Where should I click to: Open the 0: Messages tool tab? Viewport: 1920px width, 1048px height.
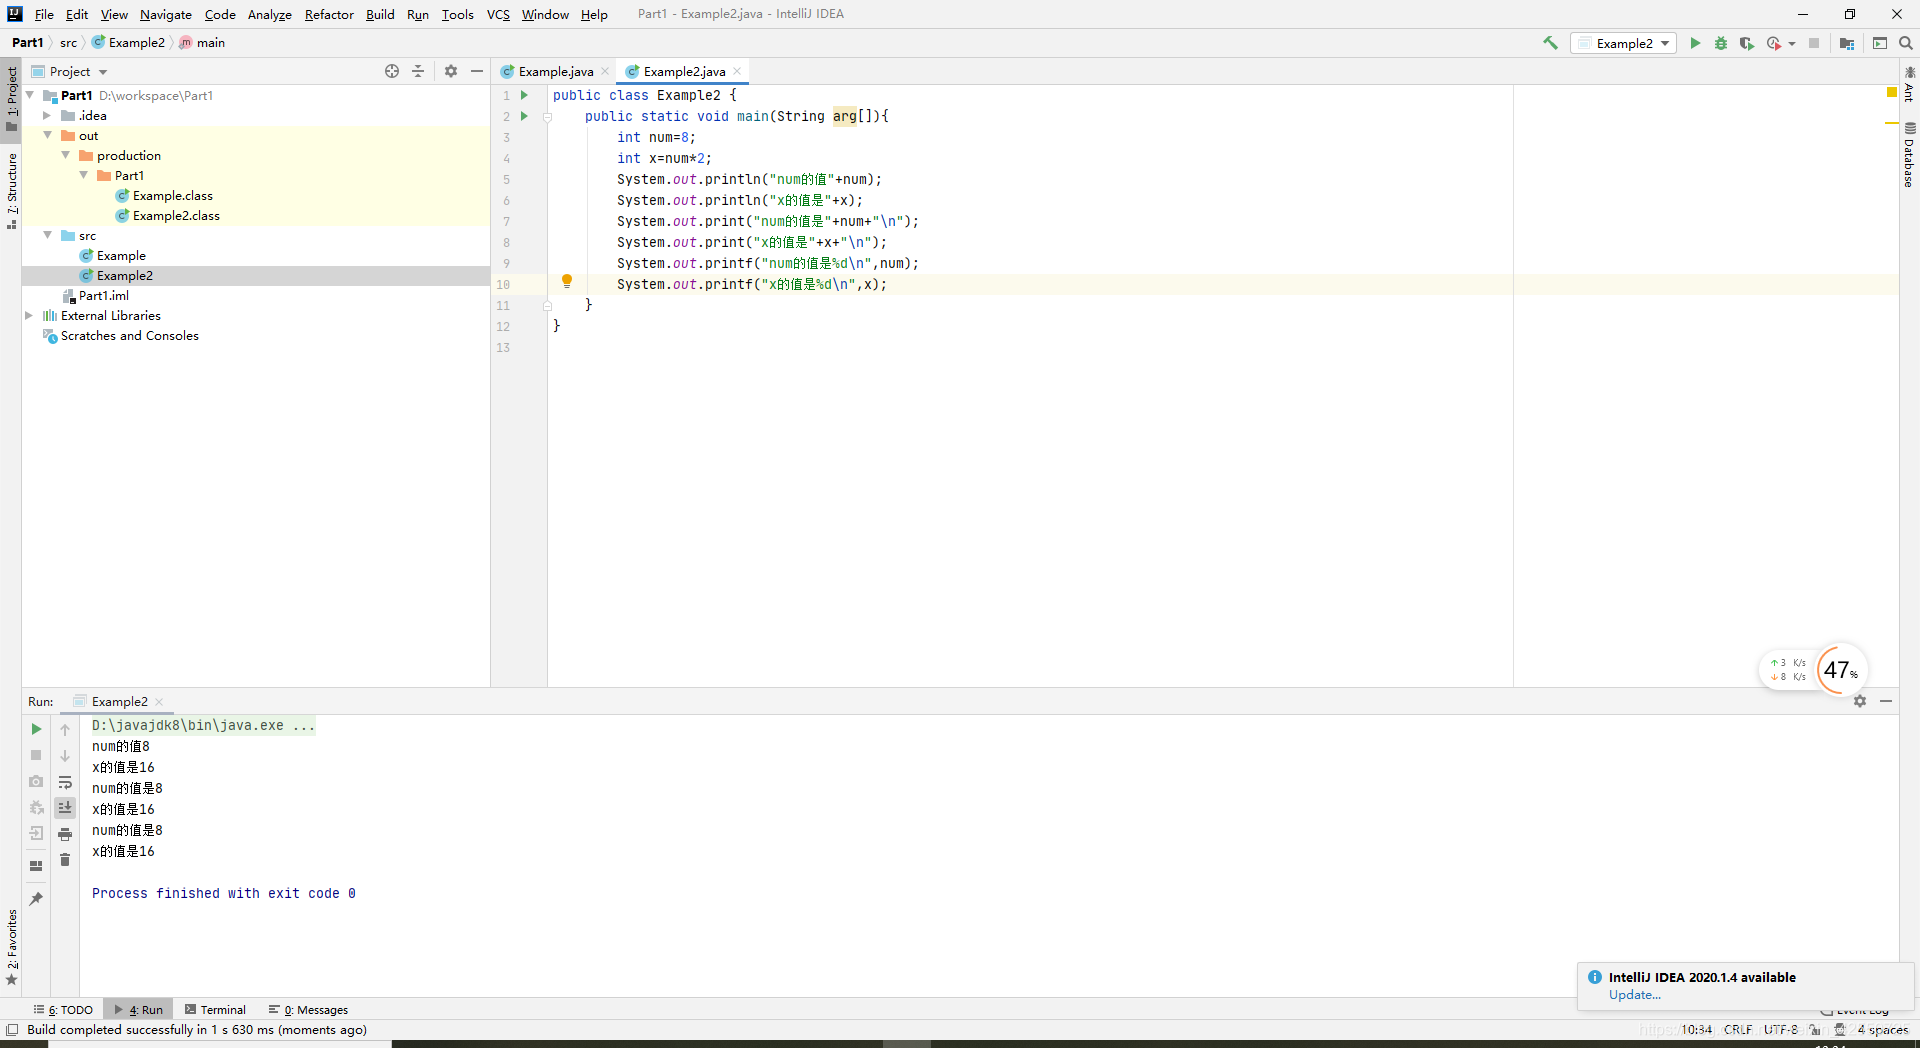(308, 1010)
